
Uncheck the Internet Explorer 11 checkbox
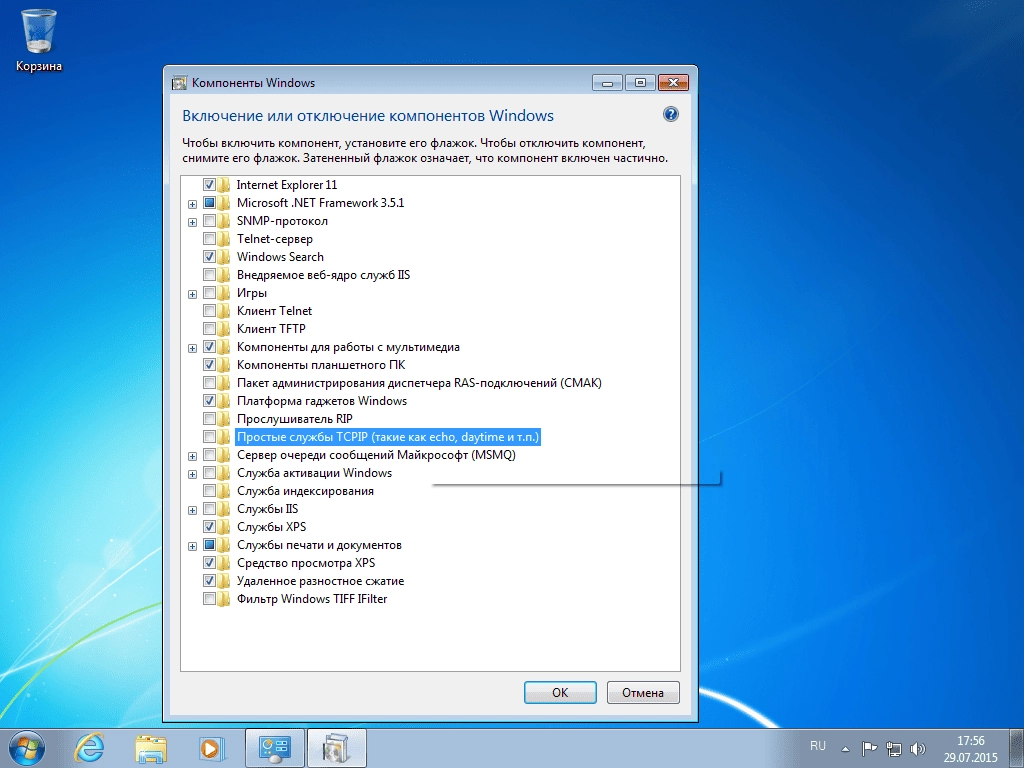(x=209, y=185)
